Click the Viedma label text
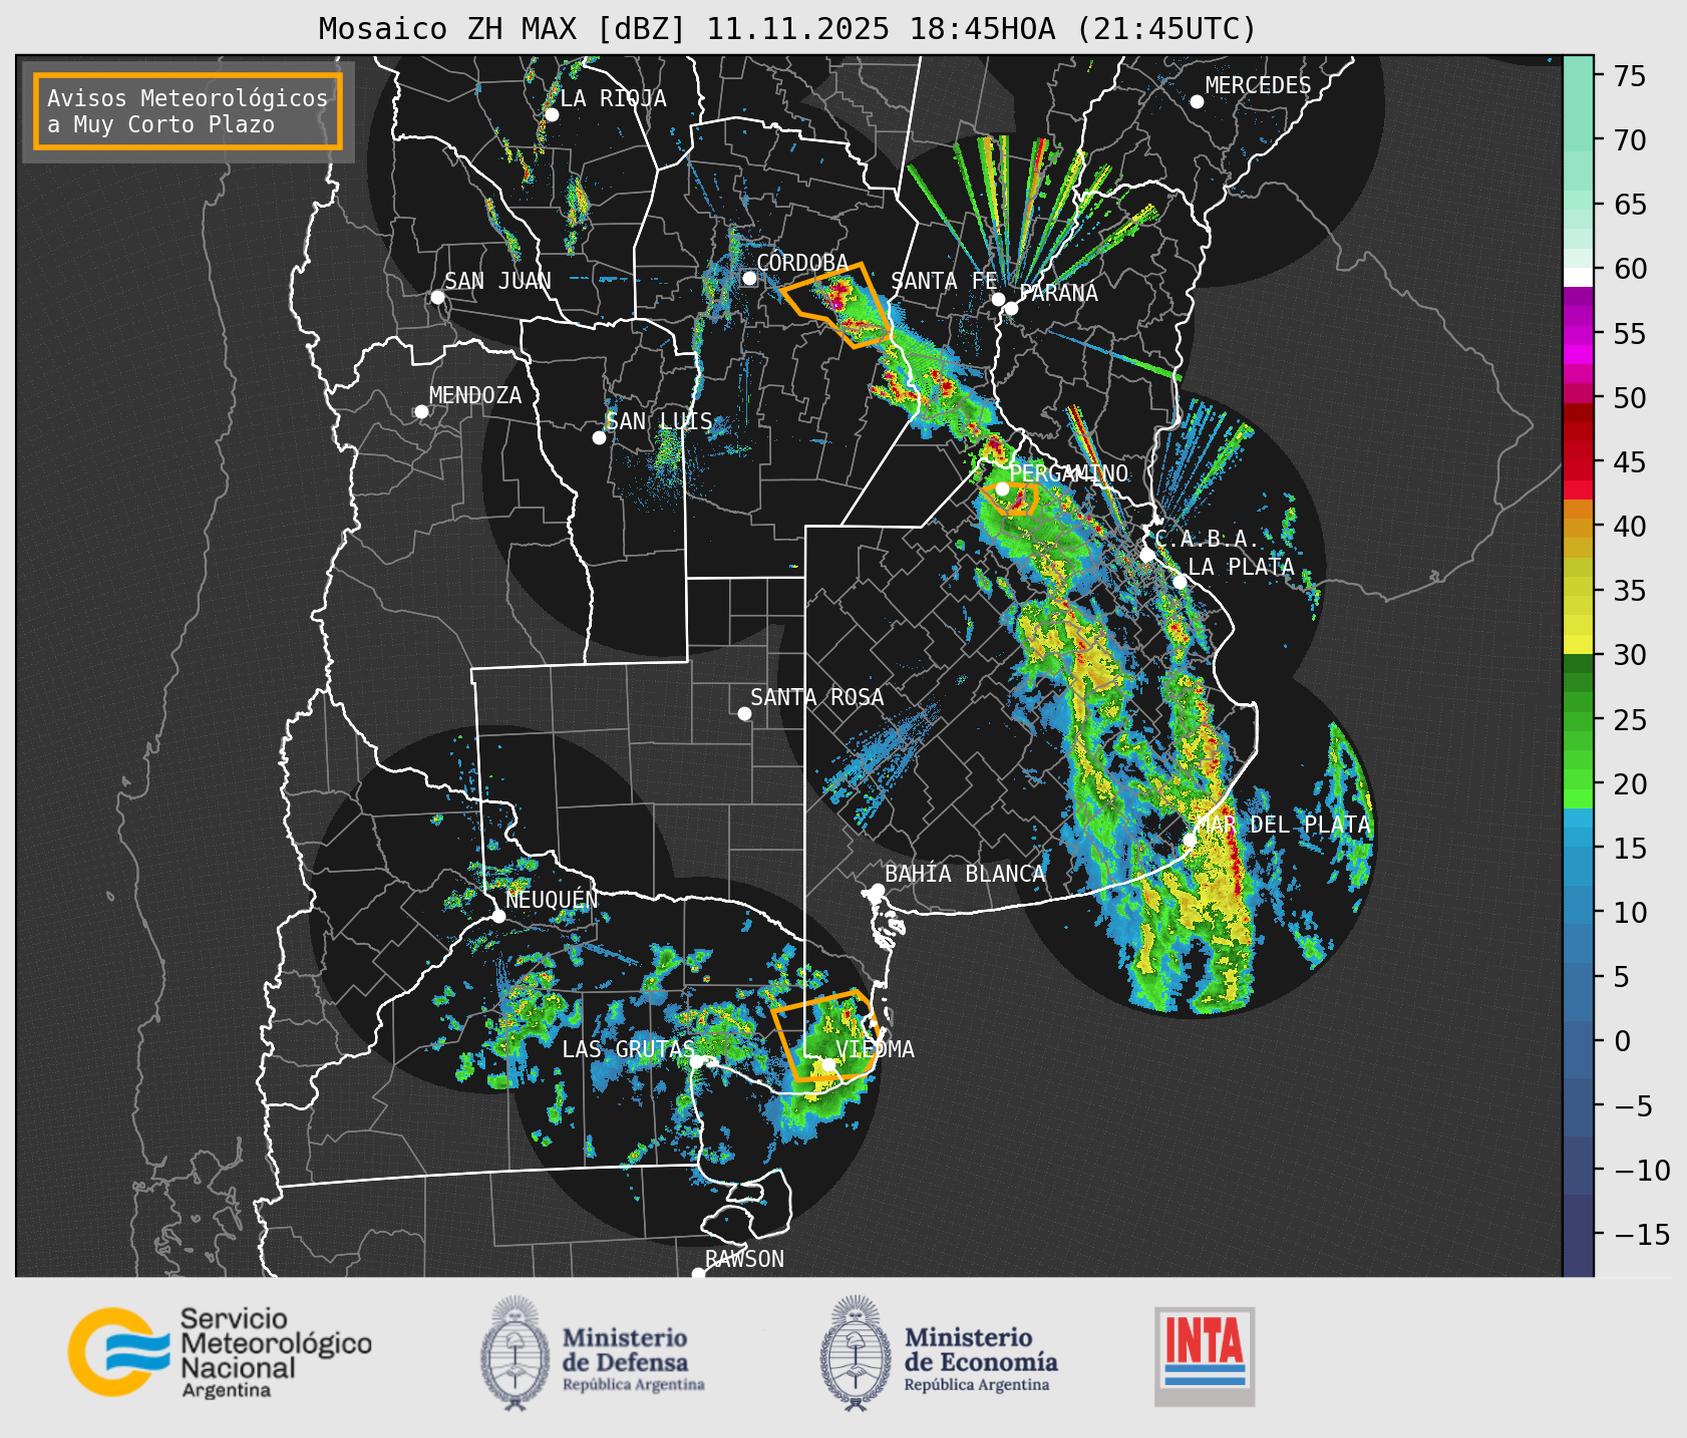 click(875, 1049)
